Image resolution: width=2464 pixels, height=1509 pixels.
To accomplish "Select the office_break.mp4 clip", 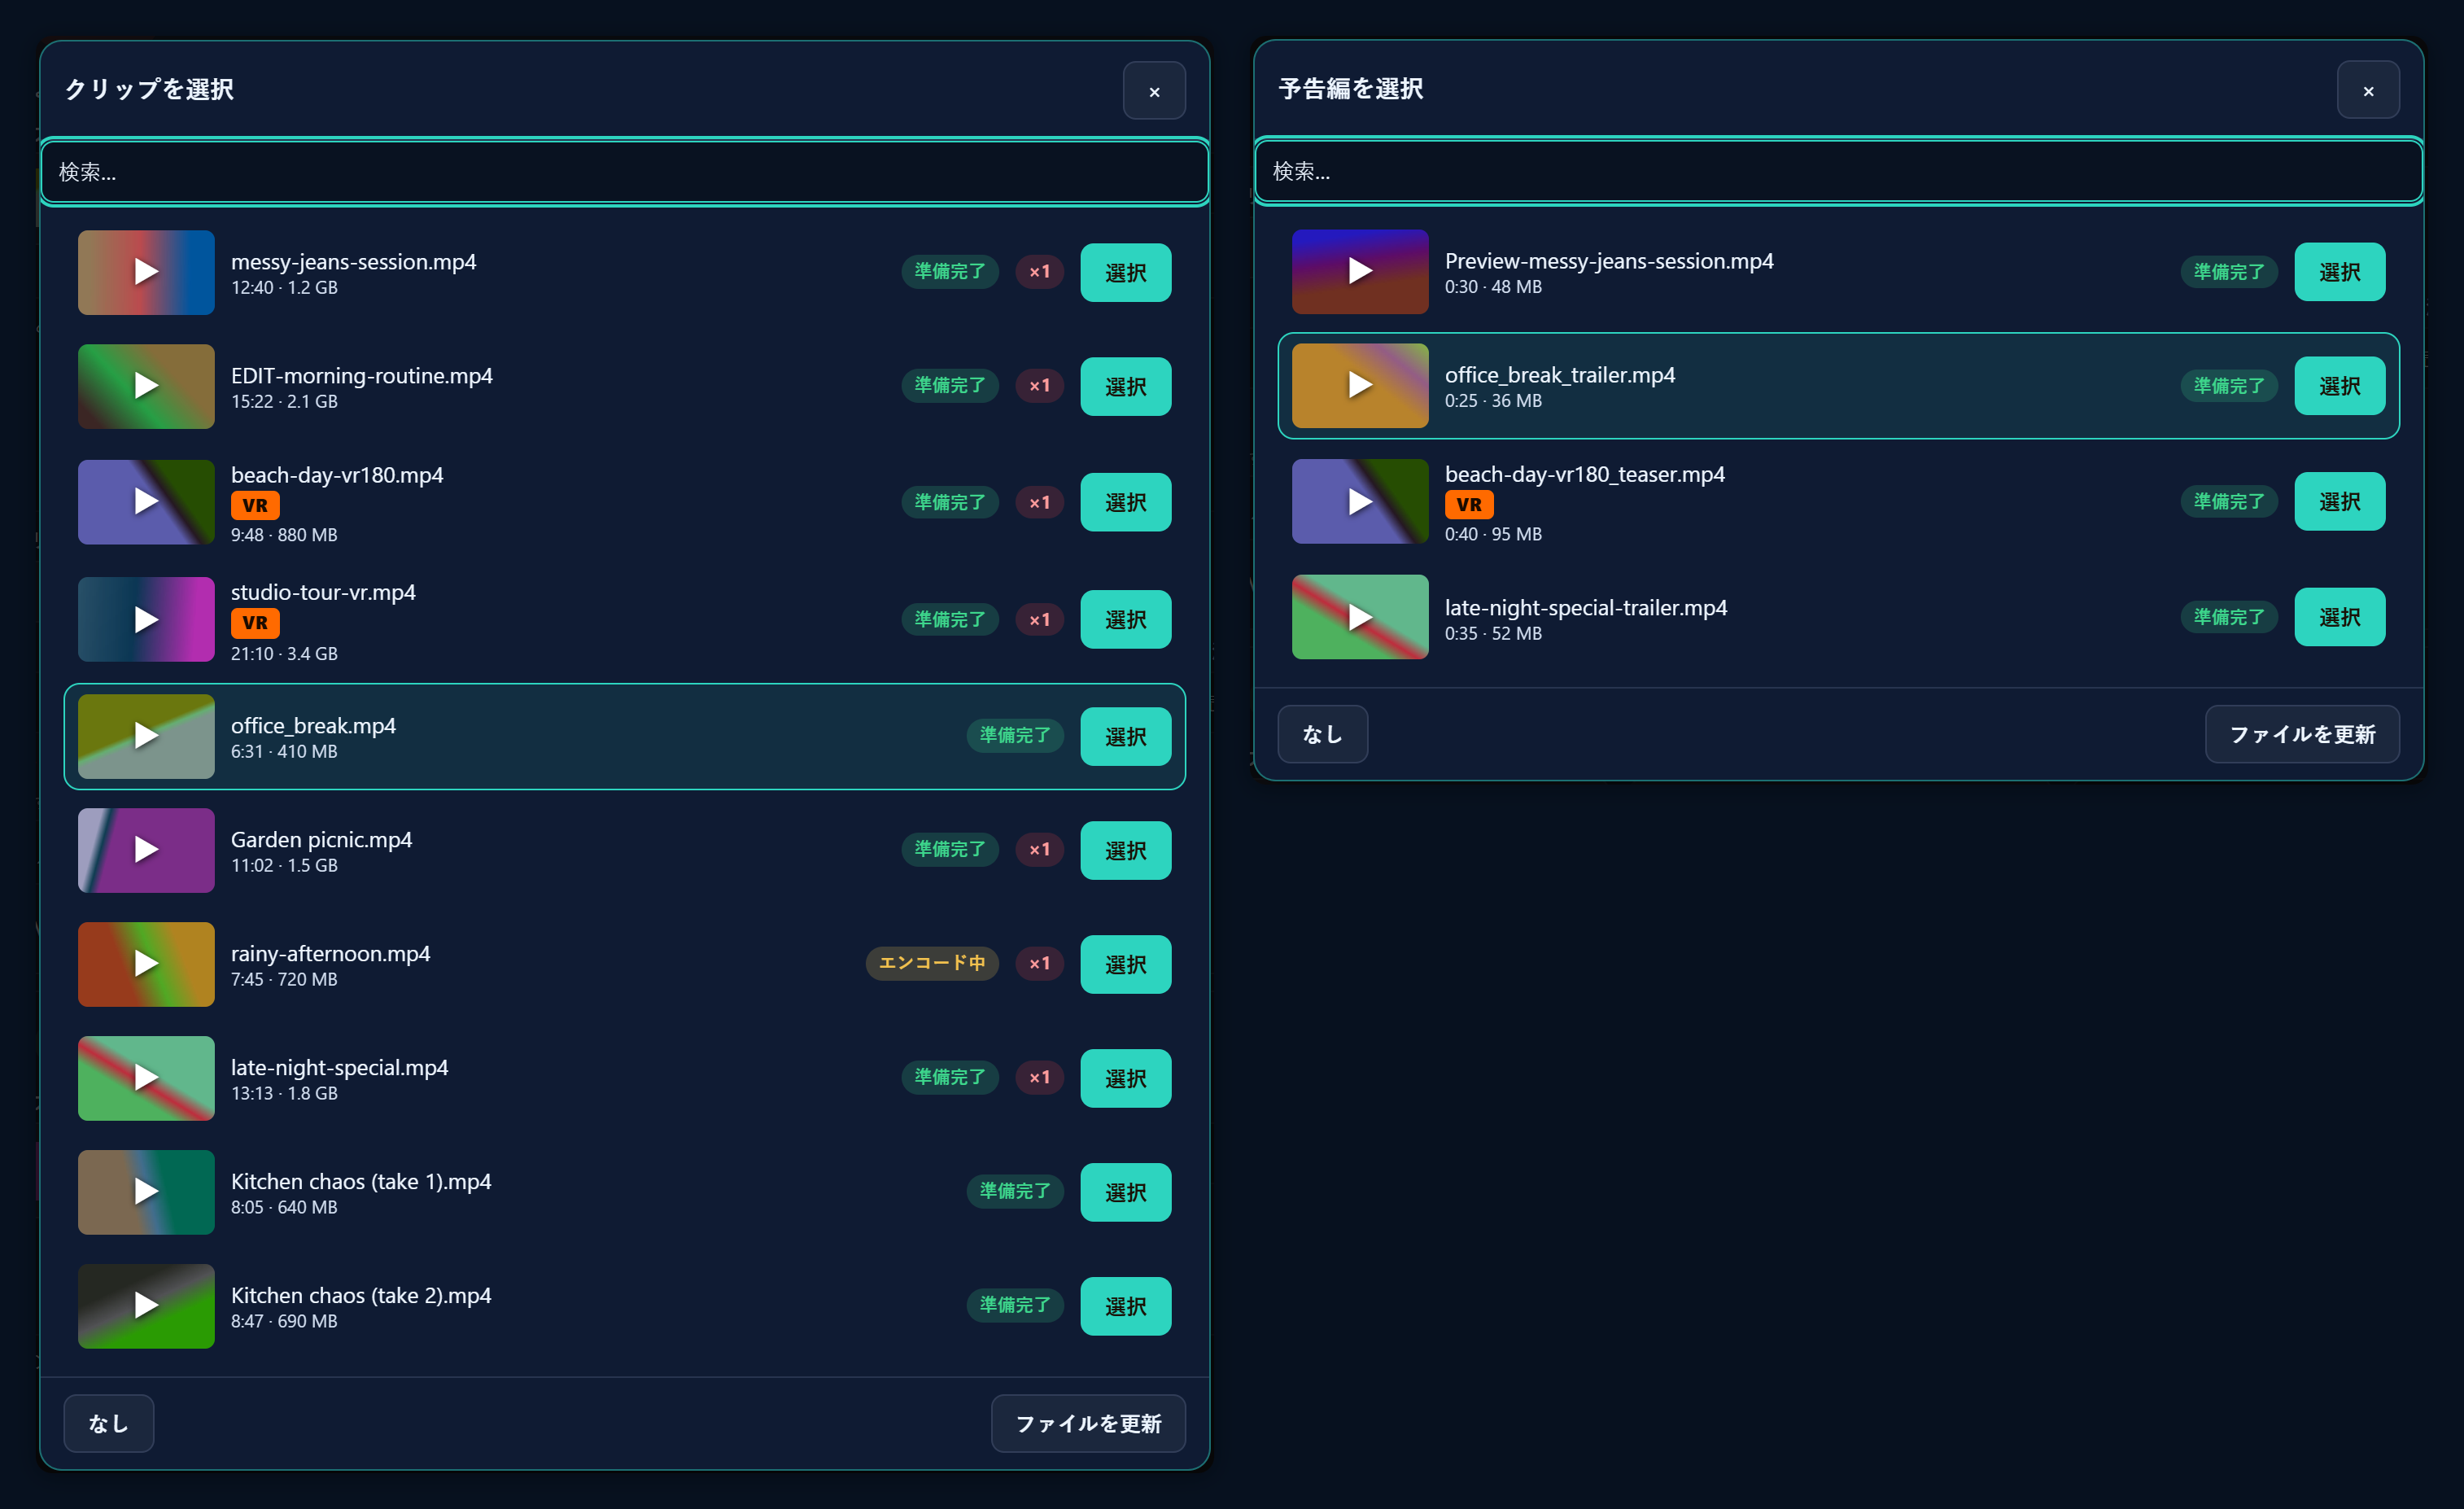I will 1125,736.
